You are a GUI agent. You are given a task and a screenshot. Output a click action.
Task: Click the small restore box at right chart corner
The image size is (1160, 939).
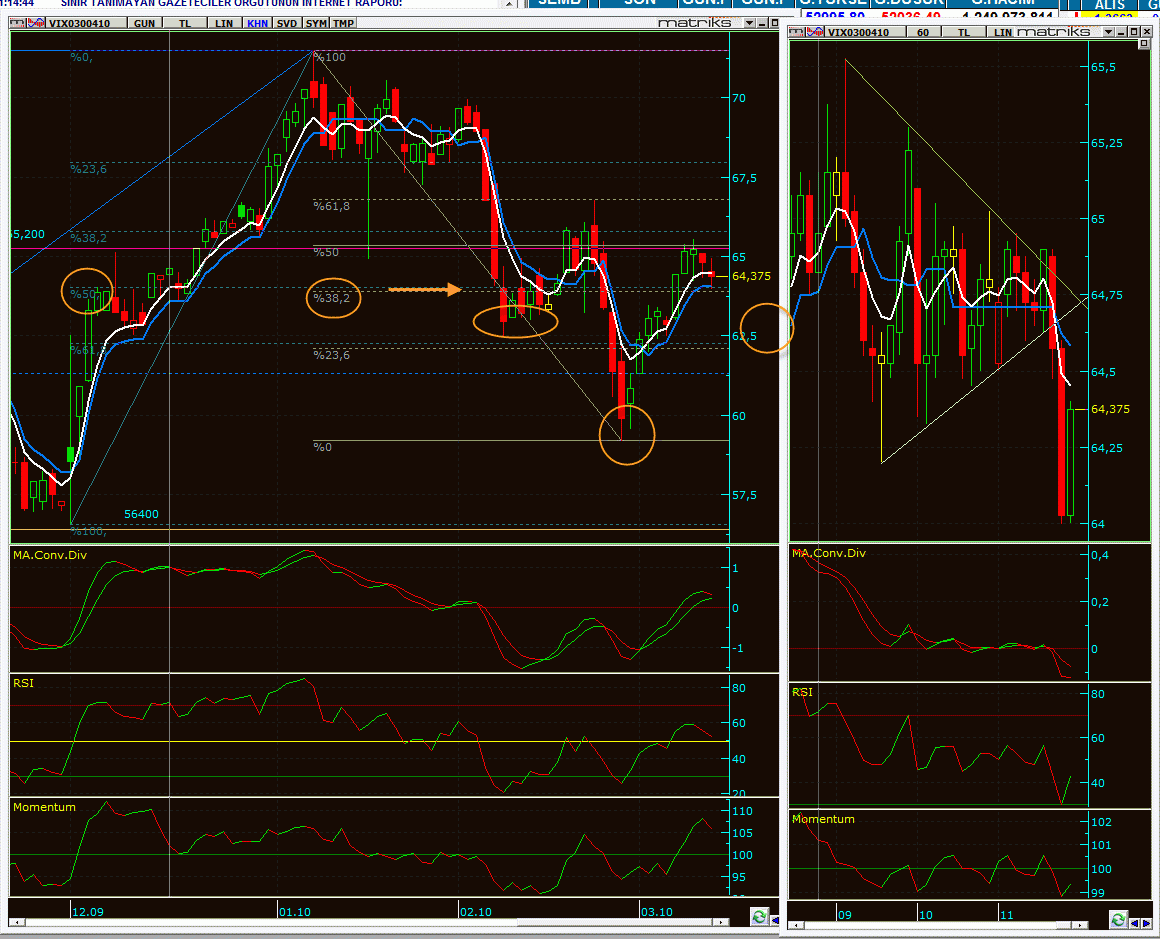[1144, 44]
